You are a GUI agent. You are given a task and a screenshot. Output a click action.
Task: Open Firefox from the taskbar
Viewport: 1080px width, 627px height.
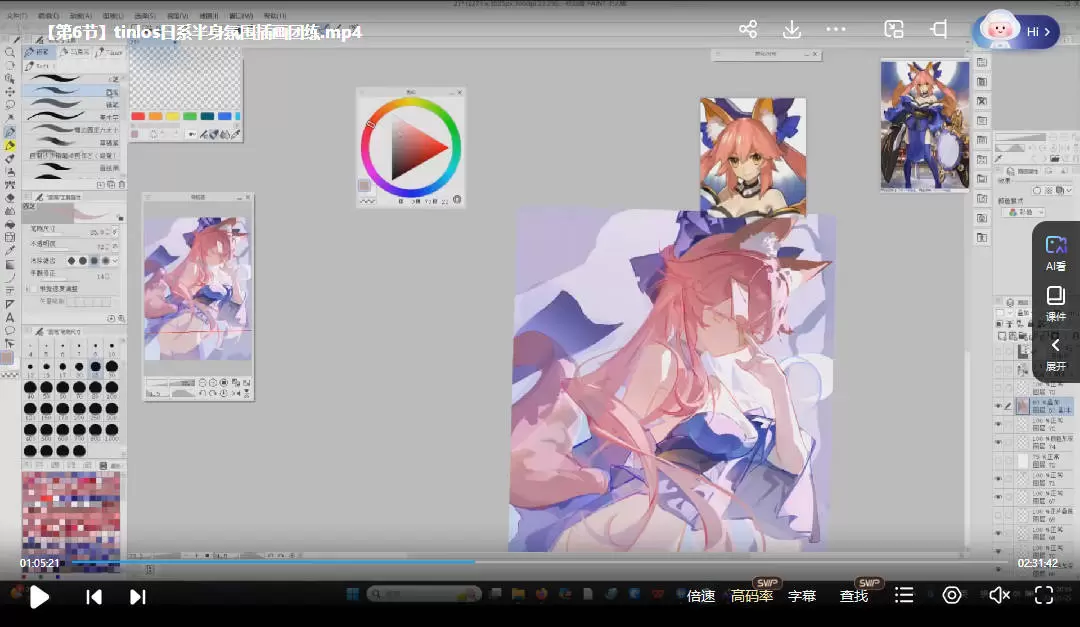541,594
